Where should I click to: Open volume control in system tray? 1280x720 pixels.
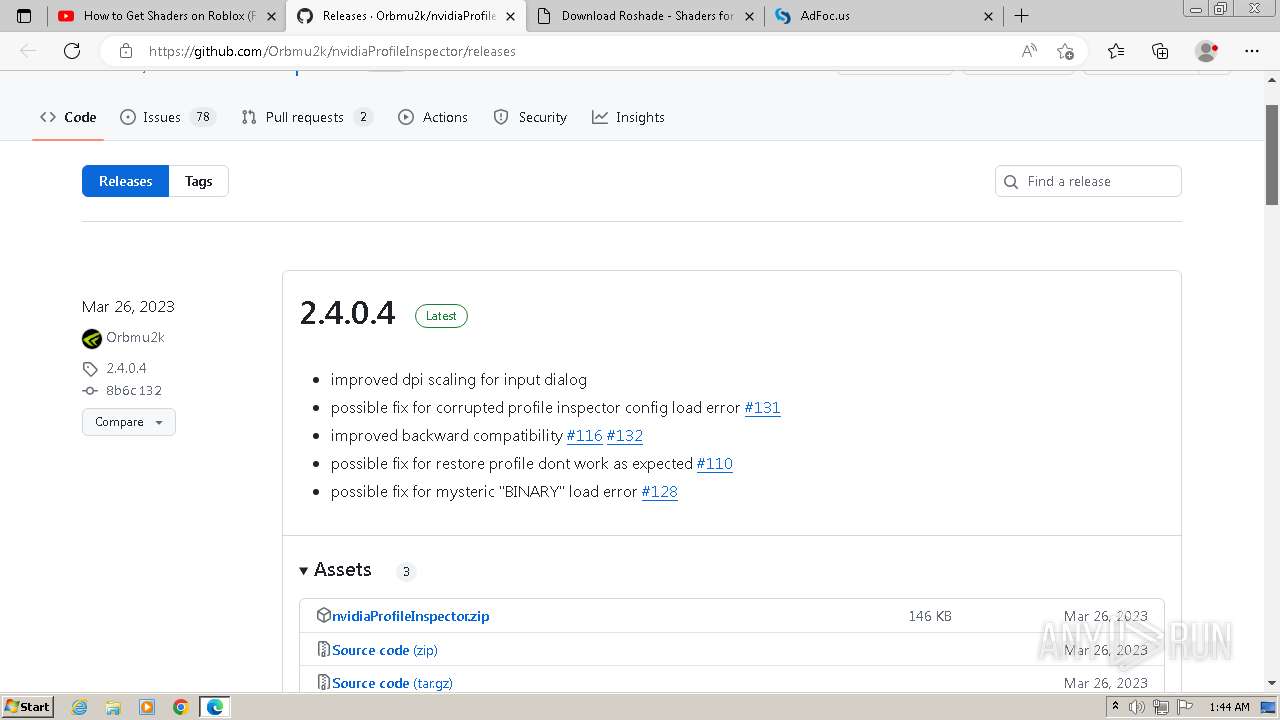tap(1137, 707)
